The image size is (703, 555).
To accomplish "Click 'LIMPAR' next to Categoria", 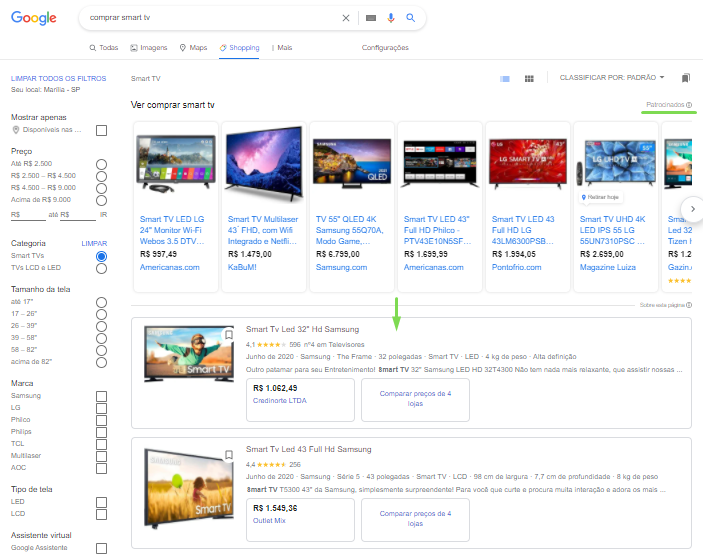I will pyautogui.click(x=94, y=243).
